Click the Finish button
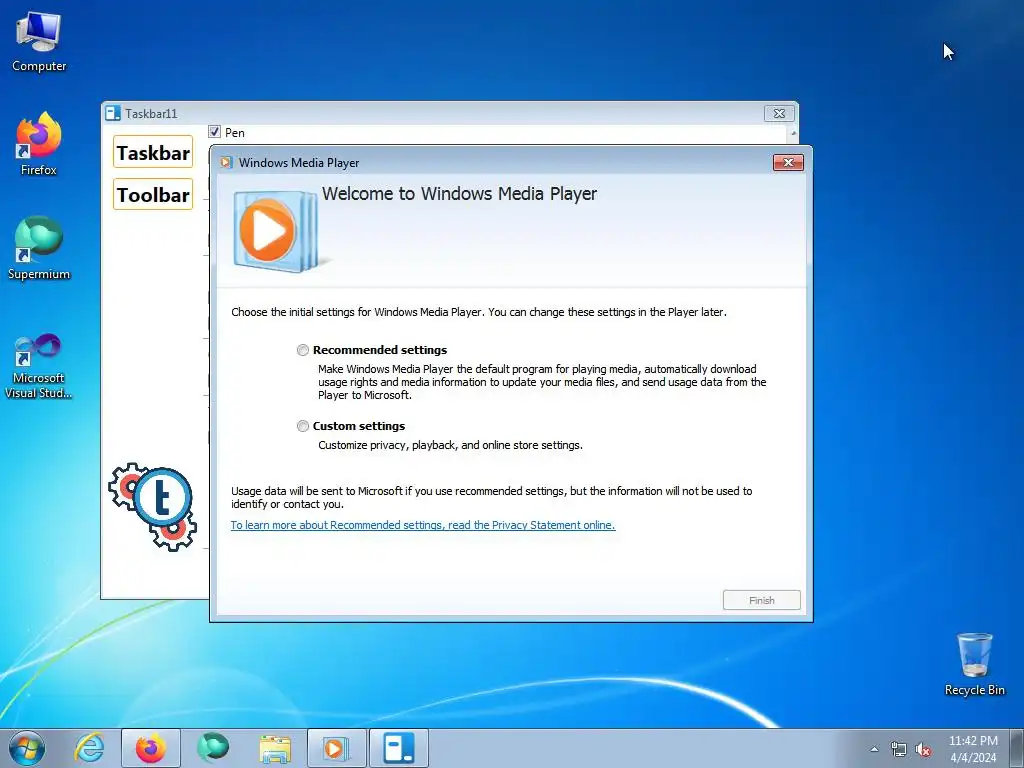Screen dimensions: 1024x768 pyautogui.click(x=761, y=600)
